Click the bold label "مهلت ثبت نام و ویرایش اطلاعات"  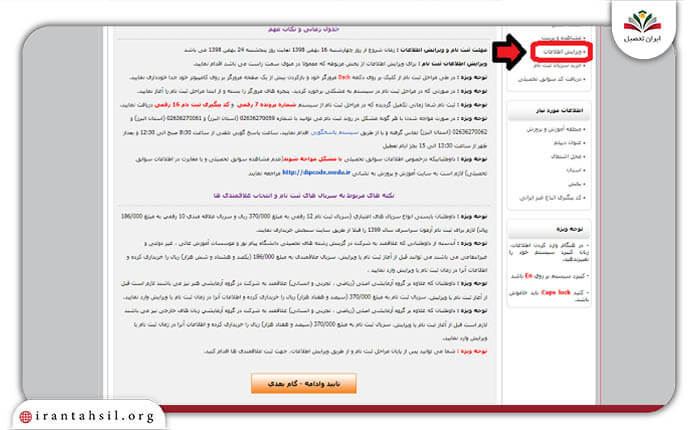(442, 50)
